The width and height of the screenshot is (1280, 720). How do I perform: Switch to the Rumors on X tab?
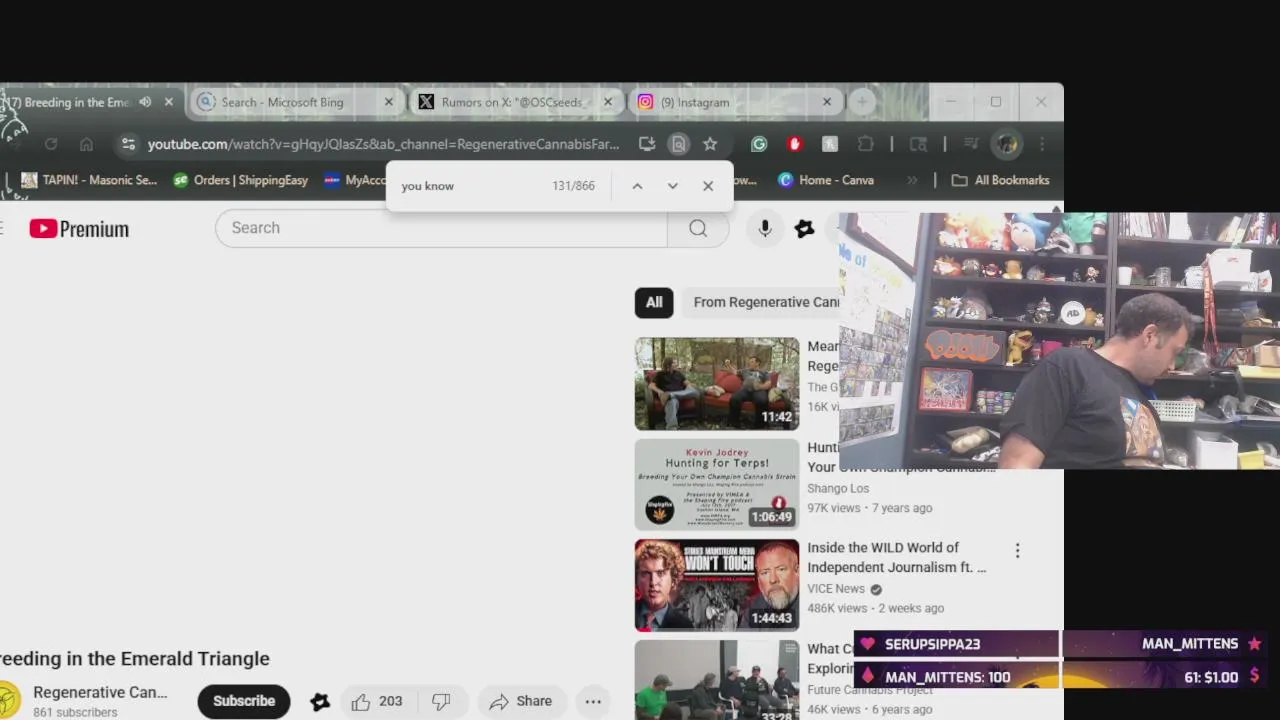tap(514, 102)
